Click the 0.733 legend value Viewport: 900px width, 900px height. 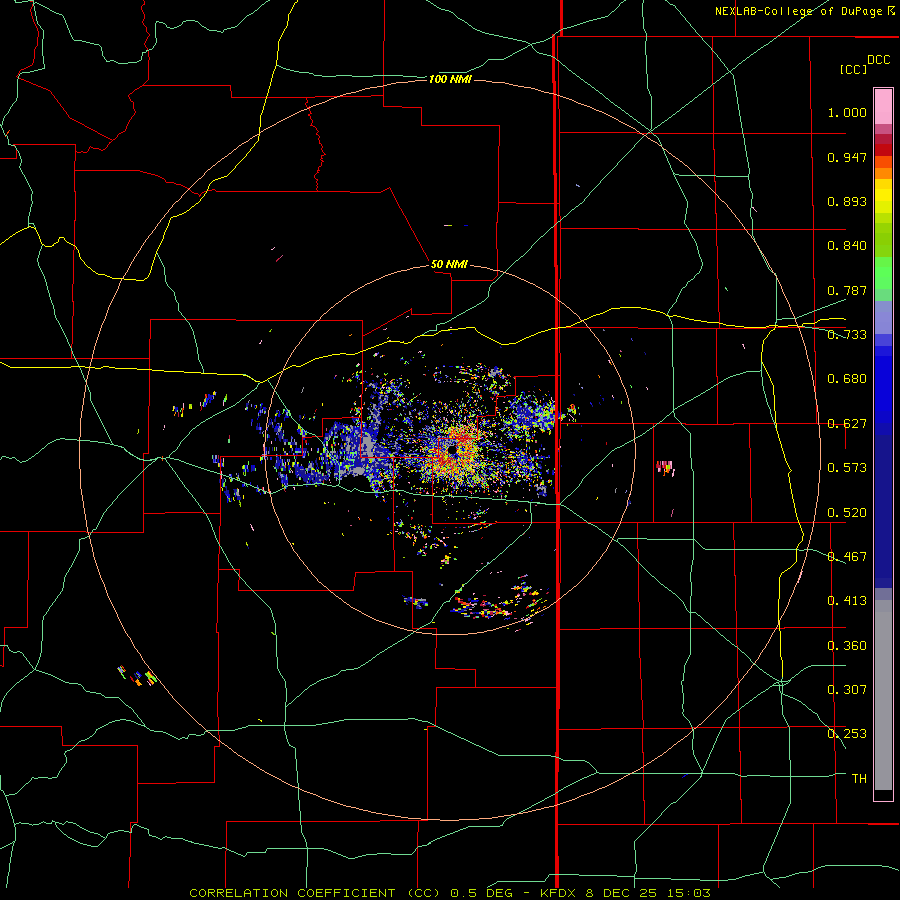click(x=847, y=335)
